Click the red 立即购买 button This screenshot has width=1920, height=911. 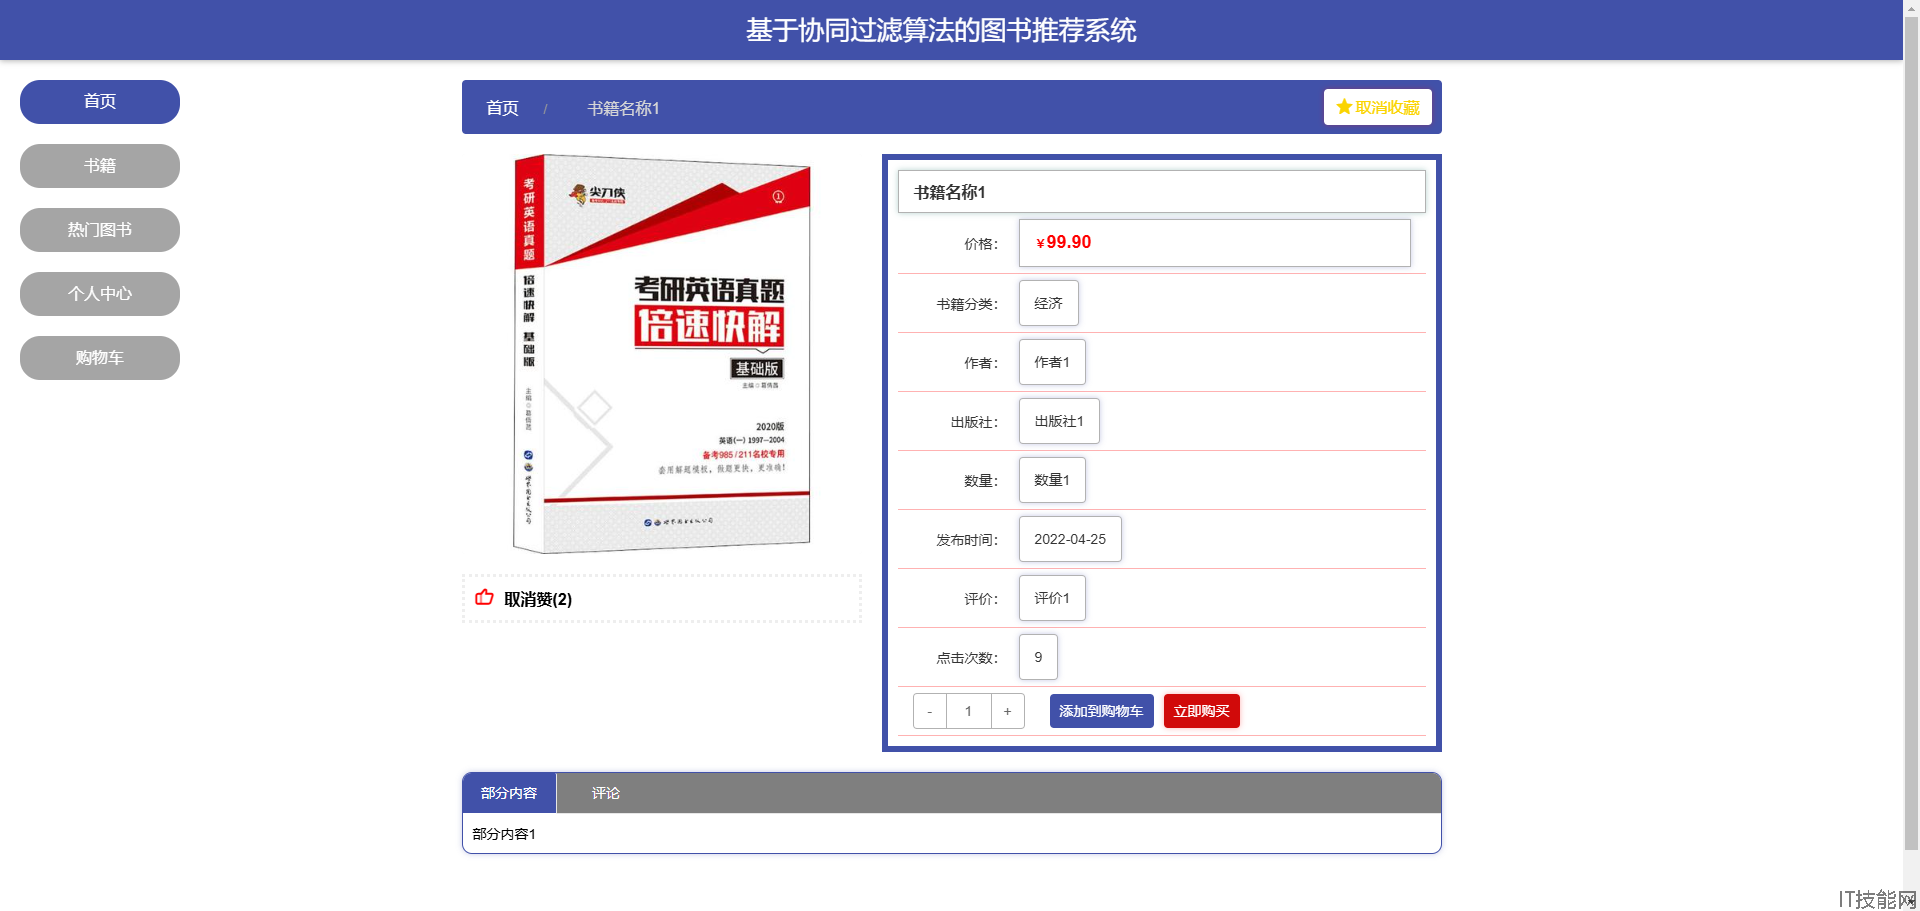[1202, 711]
